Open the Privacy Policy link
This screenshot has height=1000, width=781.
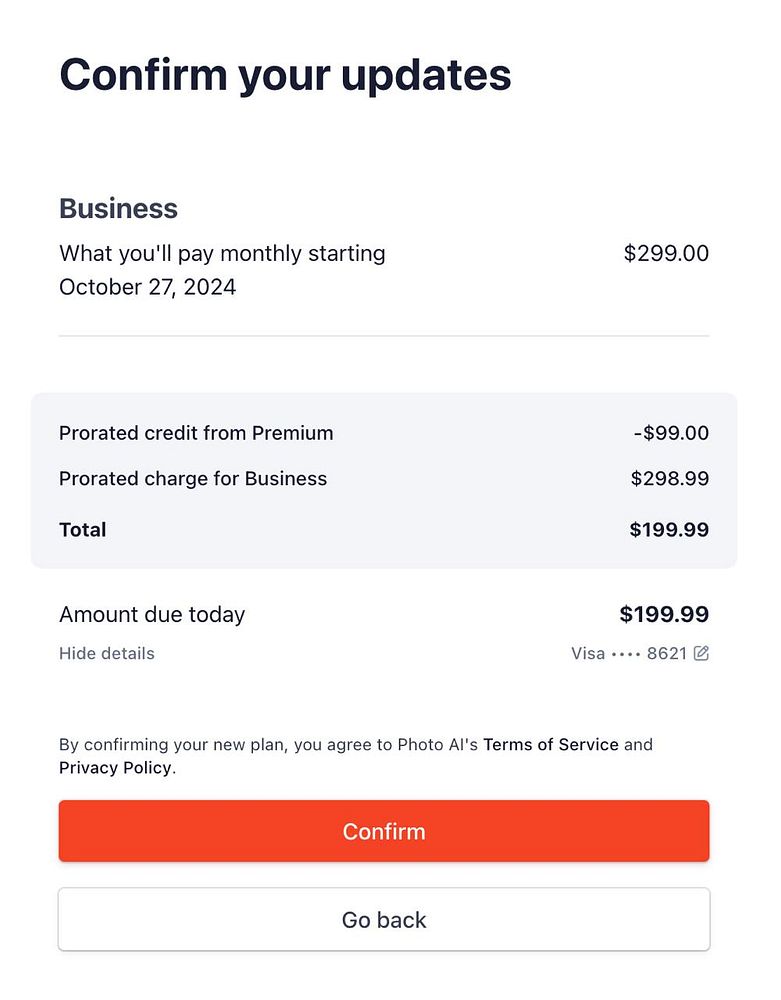[115, 769]
